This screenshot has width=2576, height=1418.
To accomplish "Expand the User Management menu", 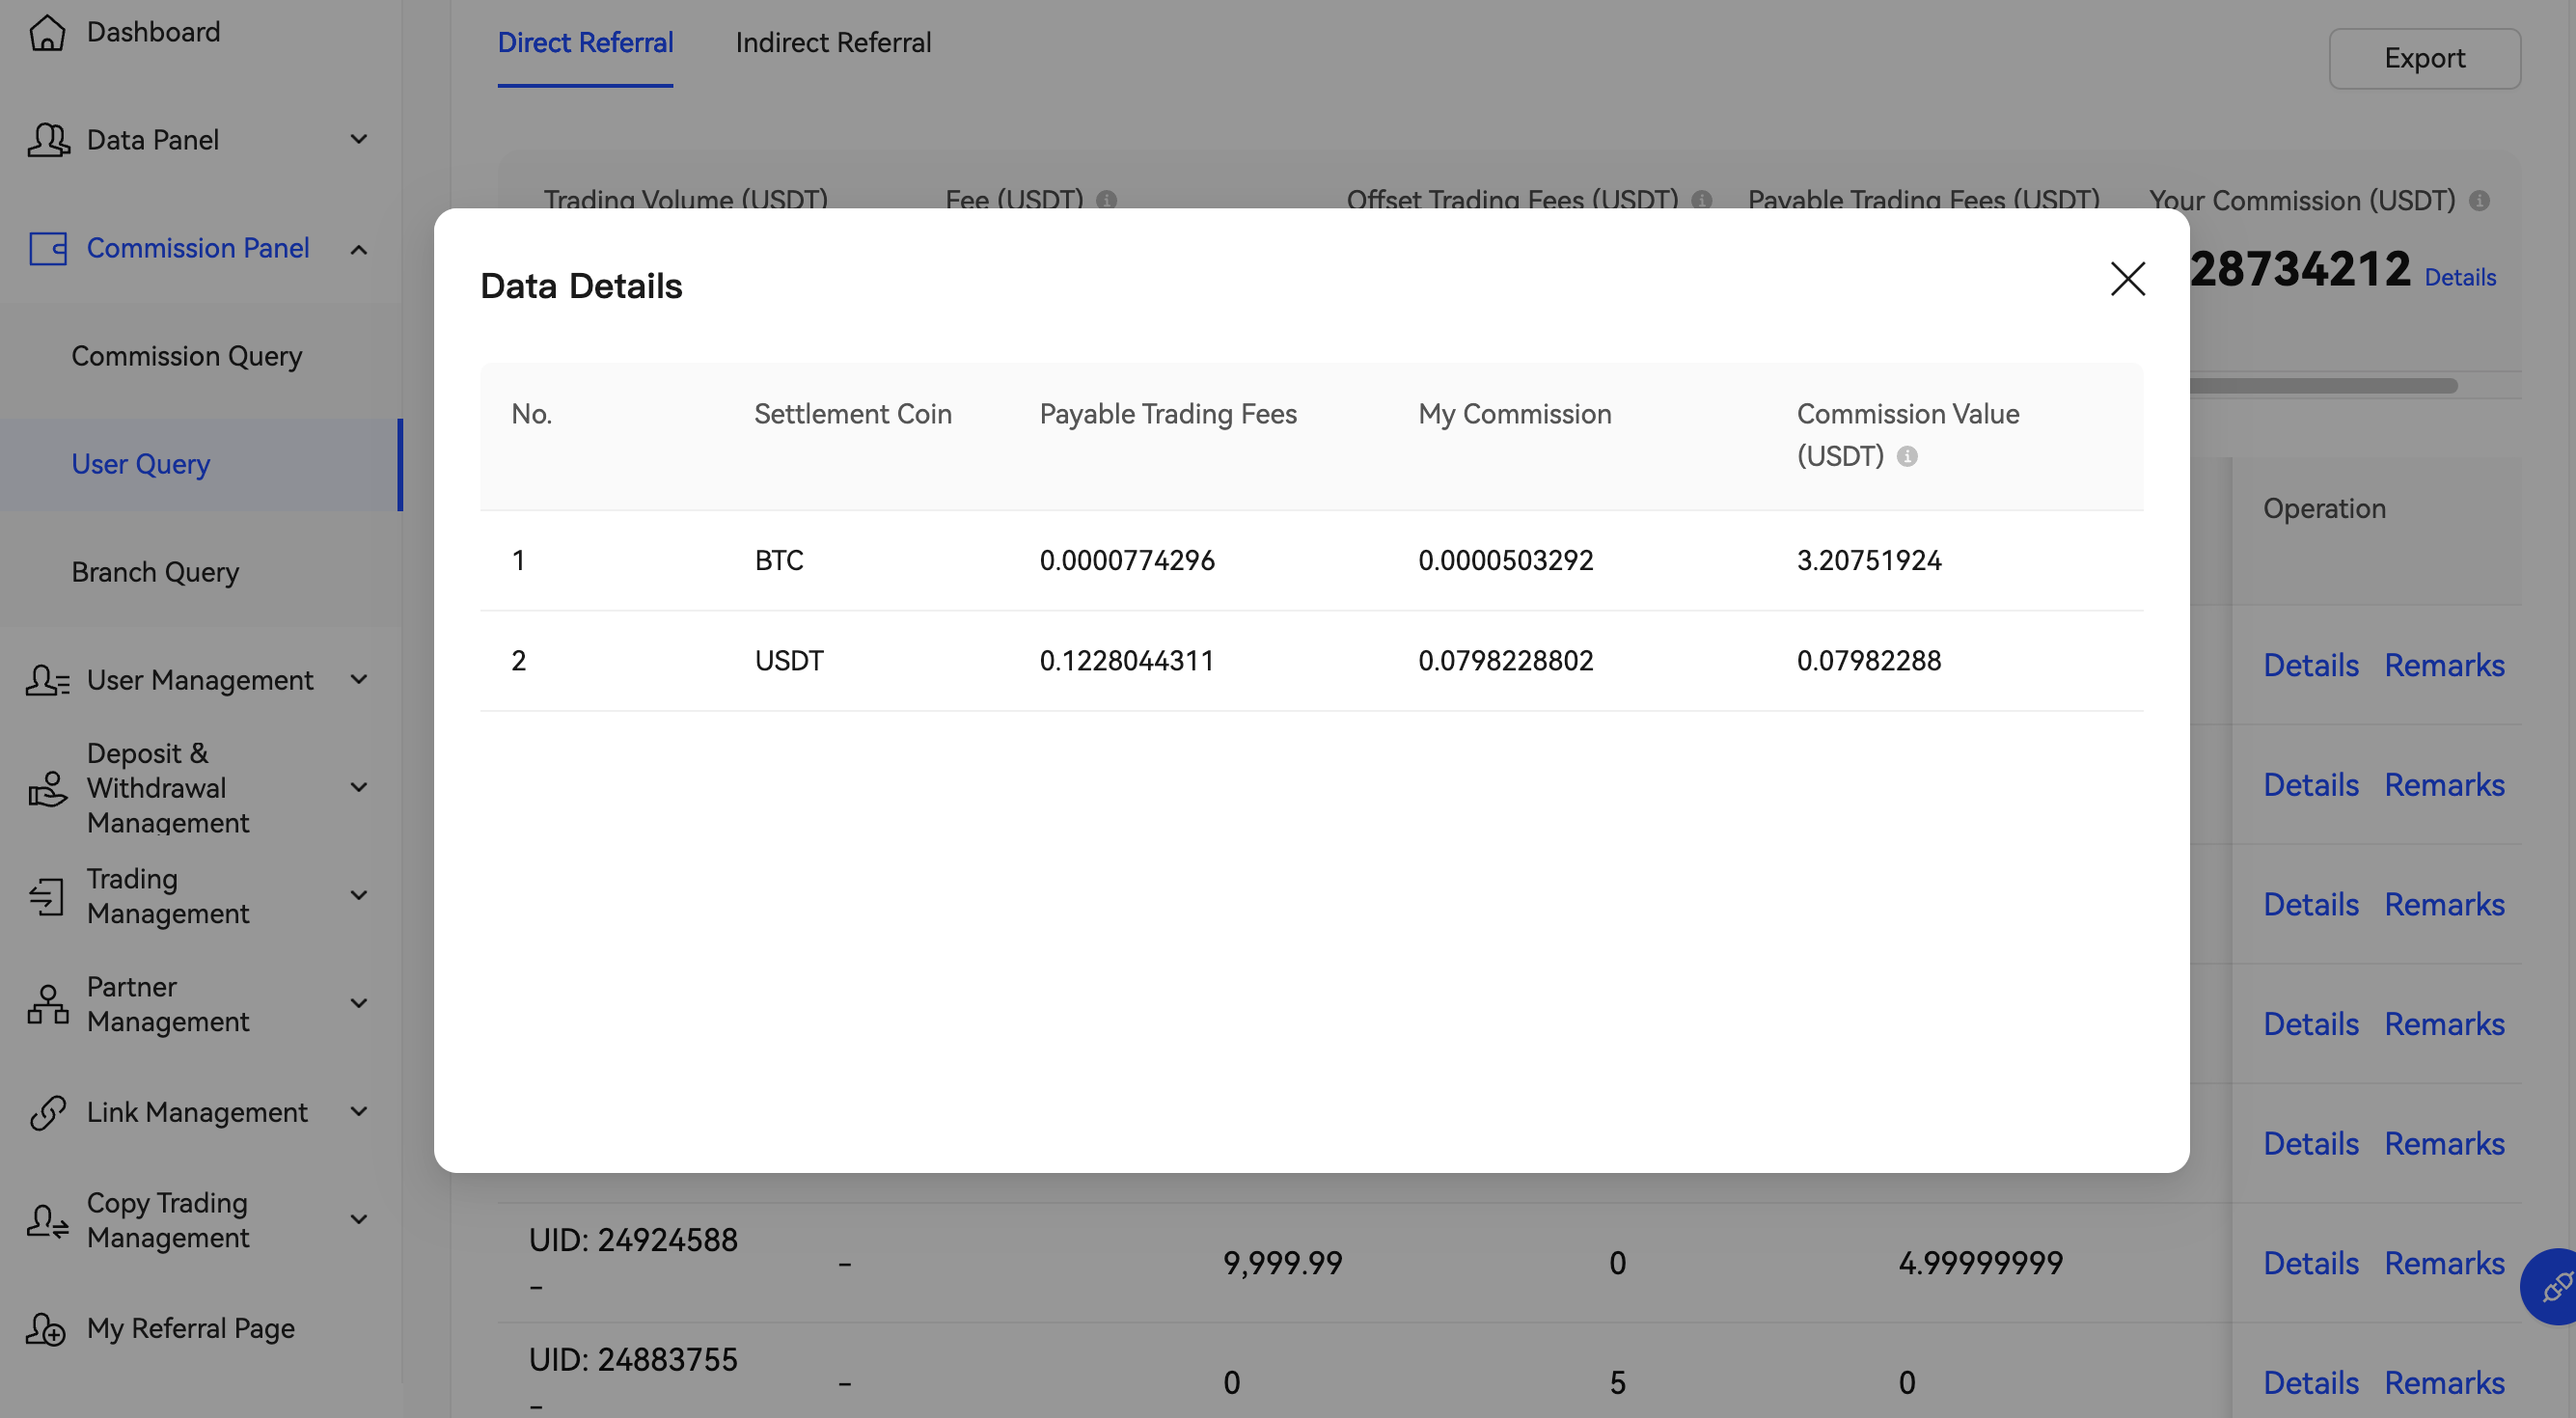I will click(x=359, y=679).
